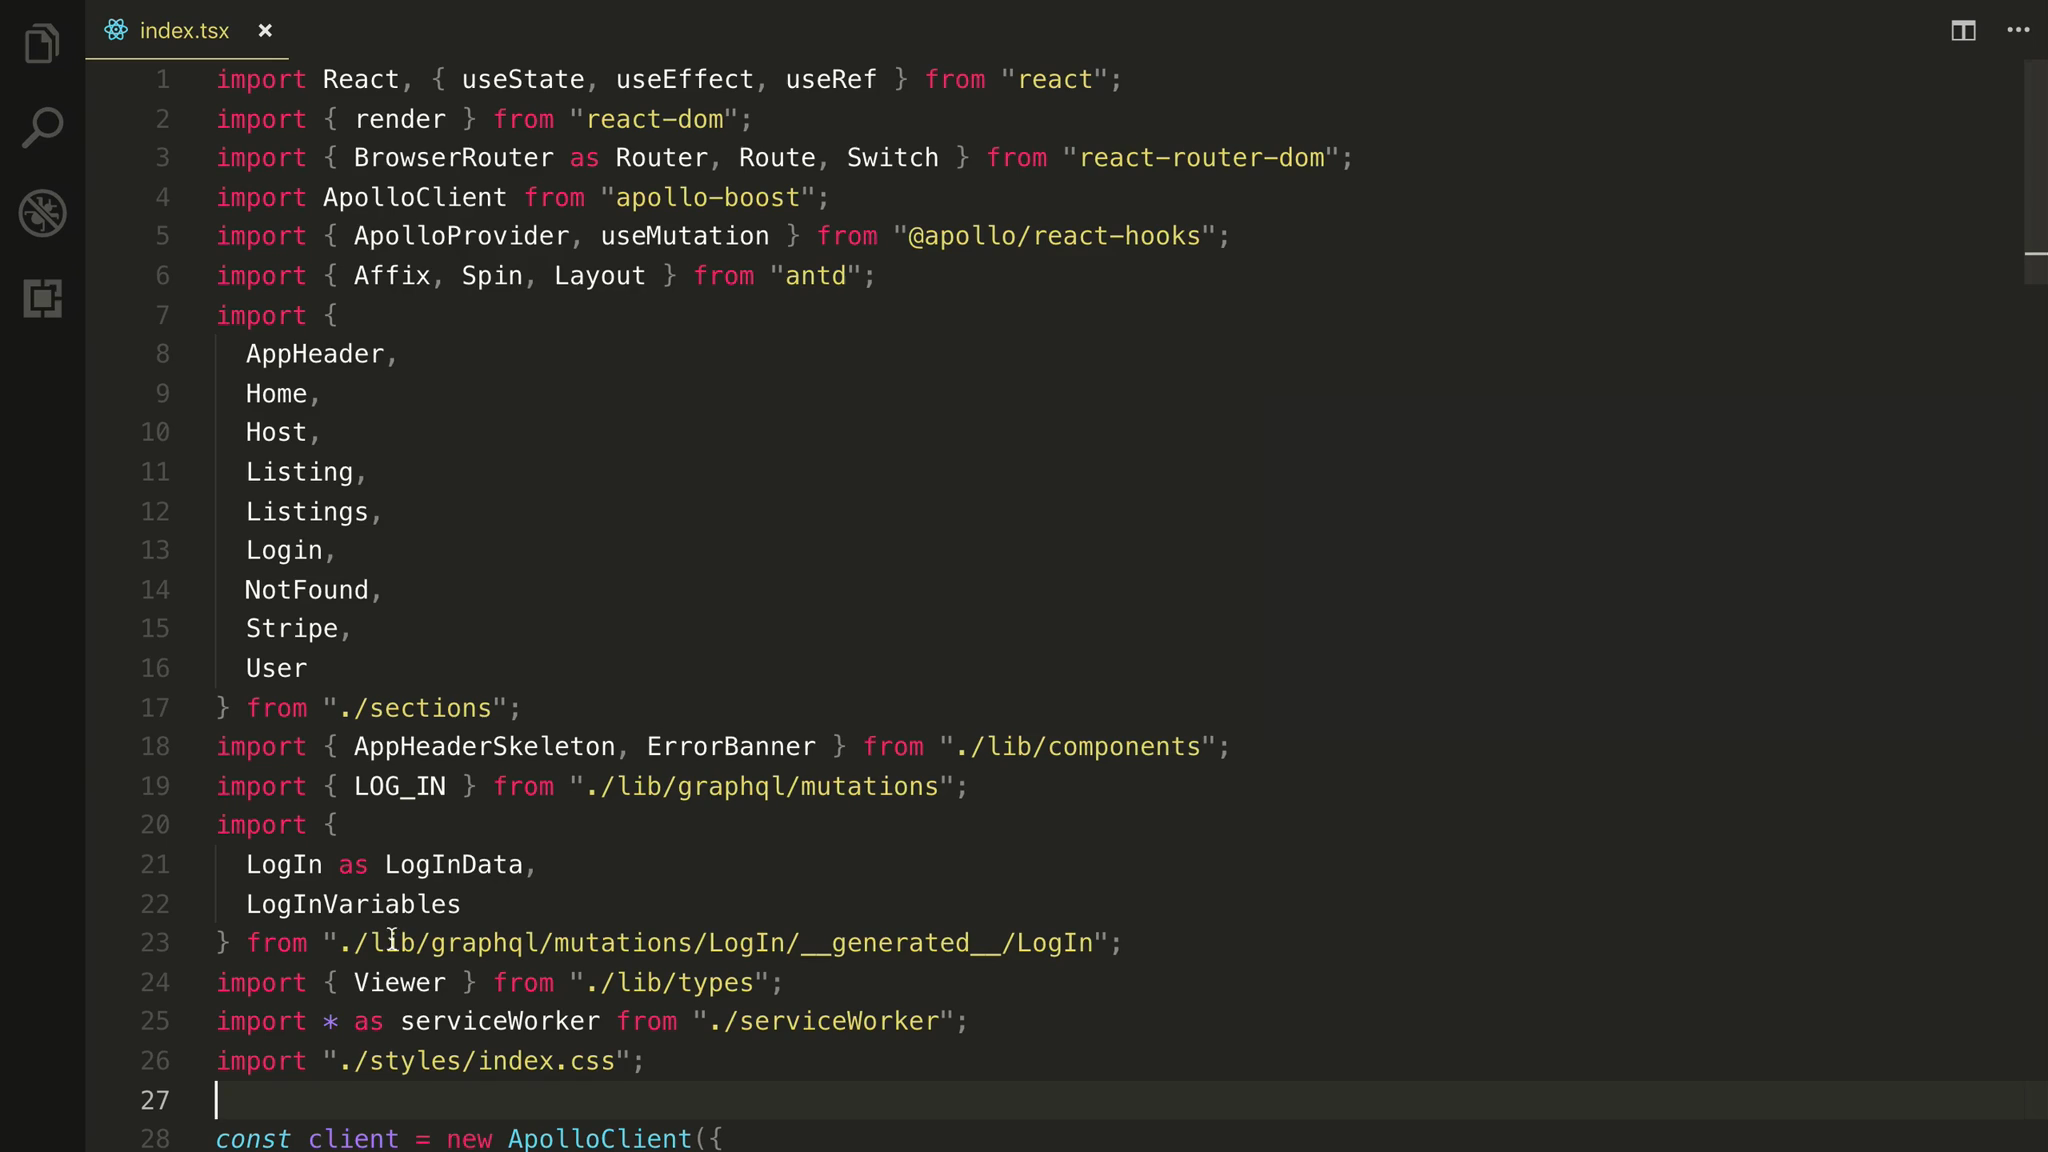Close the index.tsx tab

265,31
